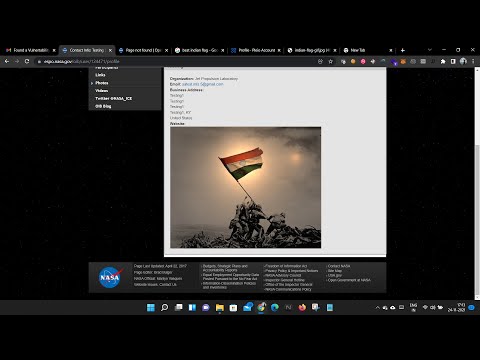This screenshot has width=480, height=360.
Task: Switch to the Page not found tab
Action: [143, 50]
